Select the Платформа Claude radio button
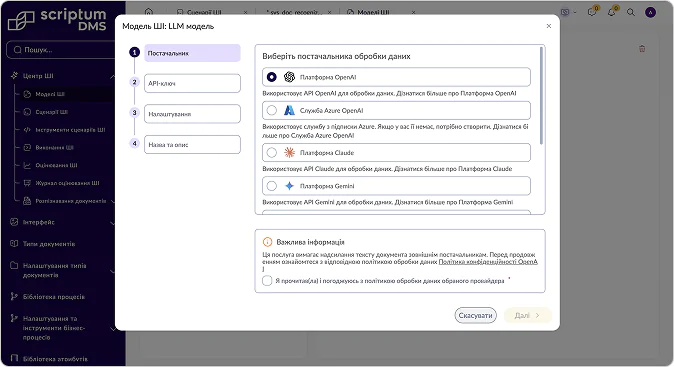674x367 pixels. pyautogui.click(x=272, y=153)
